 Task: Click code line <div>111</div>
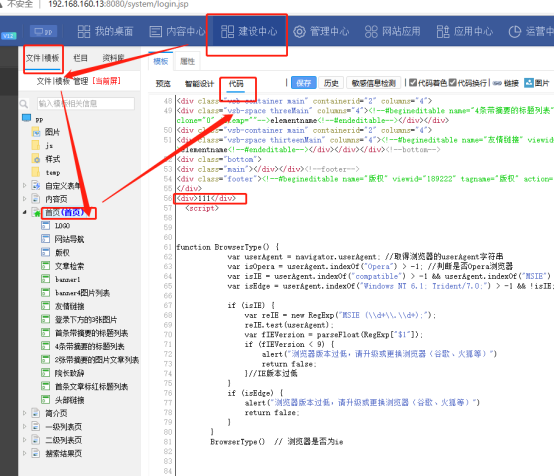[206, 198]
